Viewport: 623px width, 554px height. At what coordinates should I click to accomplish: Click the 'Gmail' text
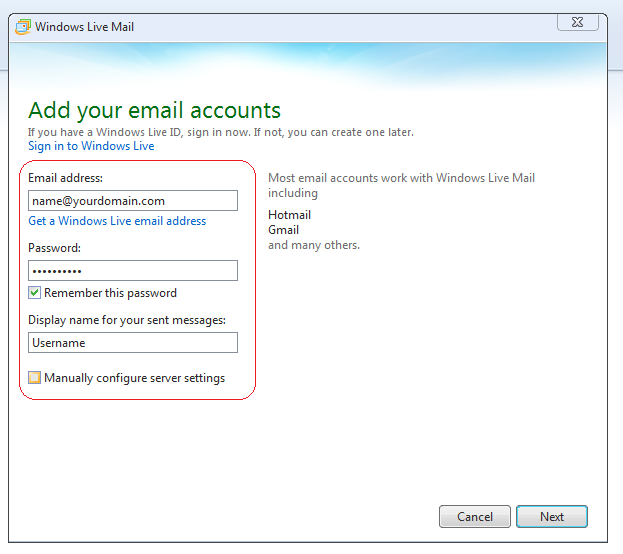[x=283, y=230]
